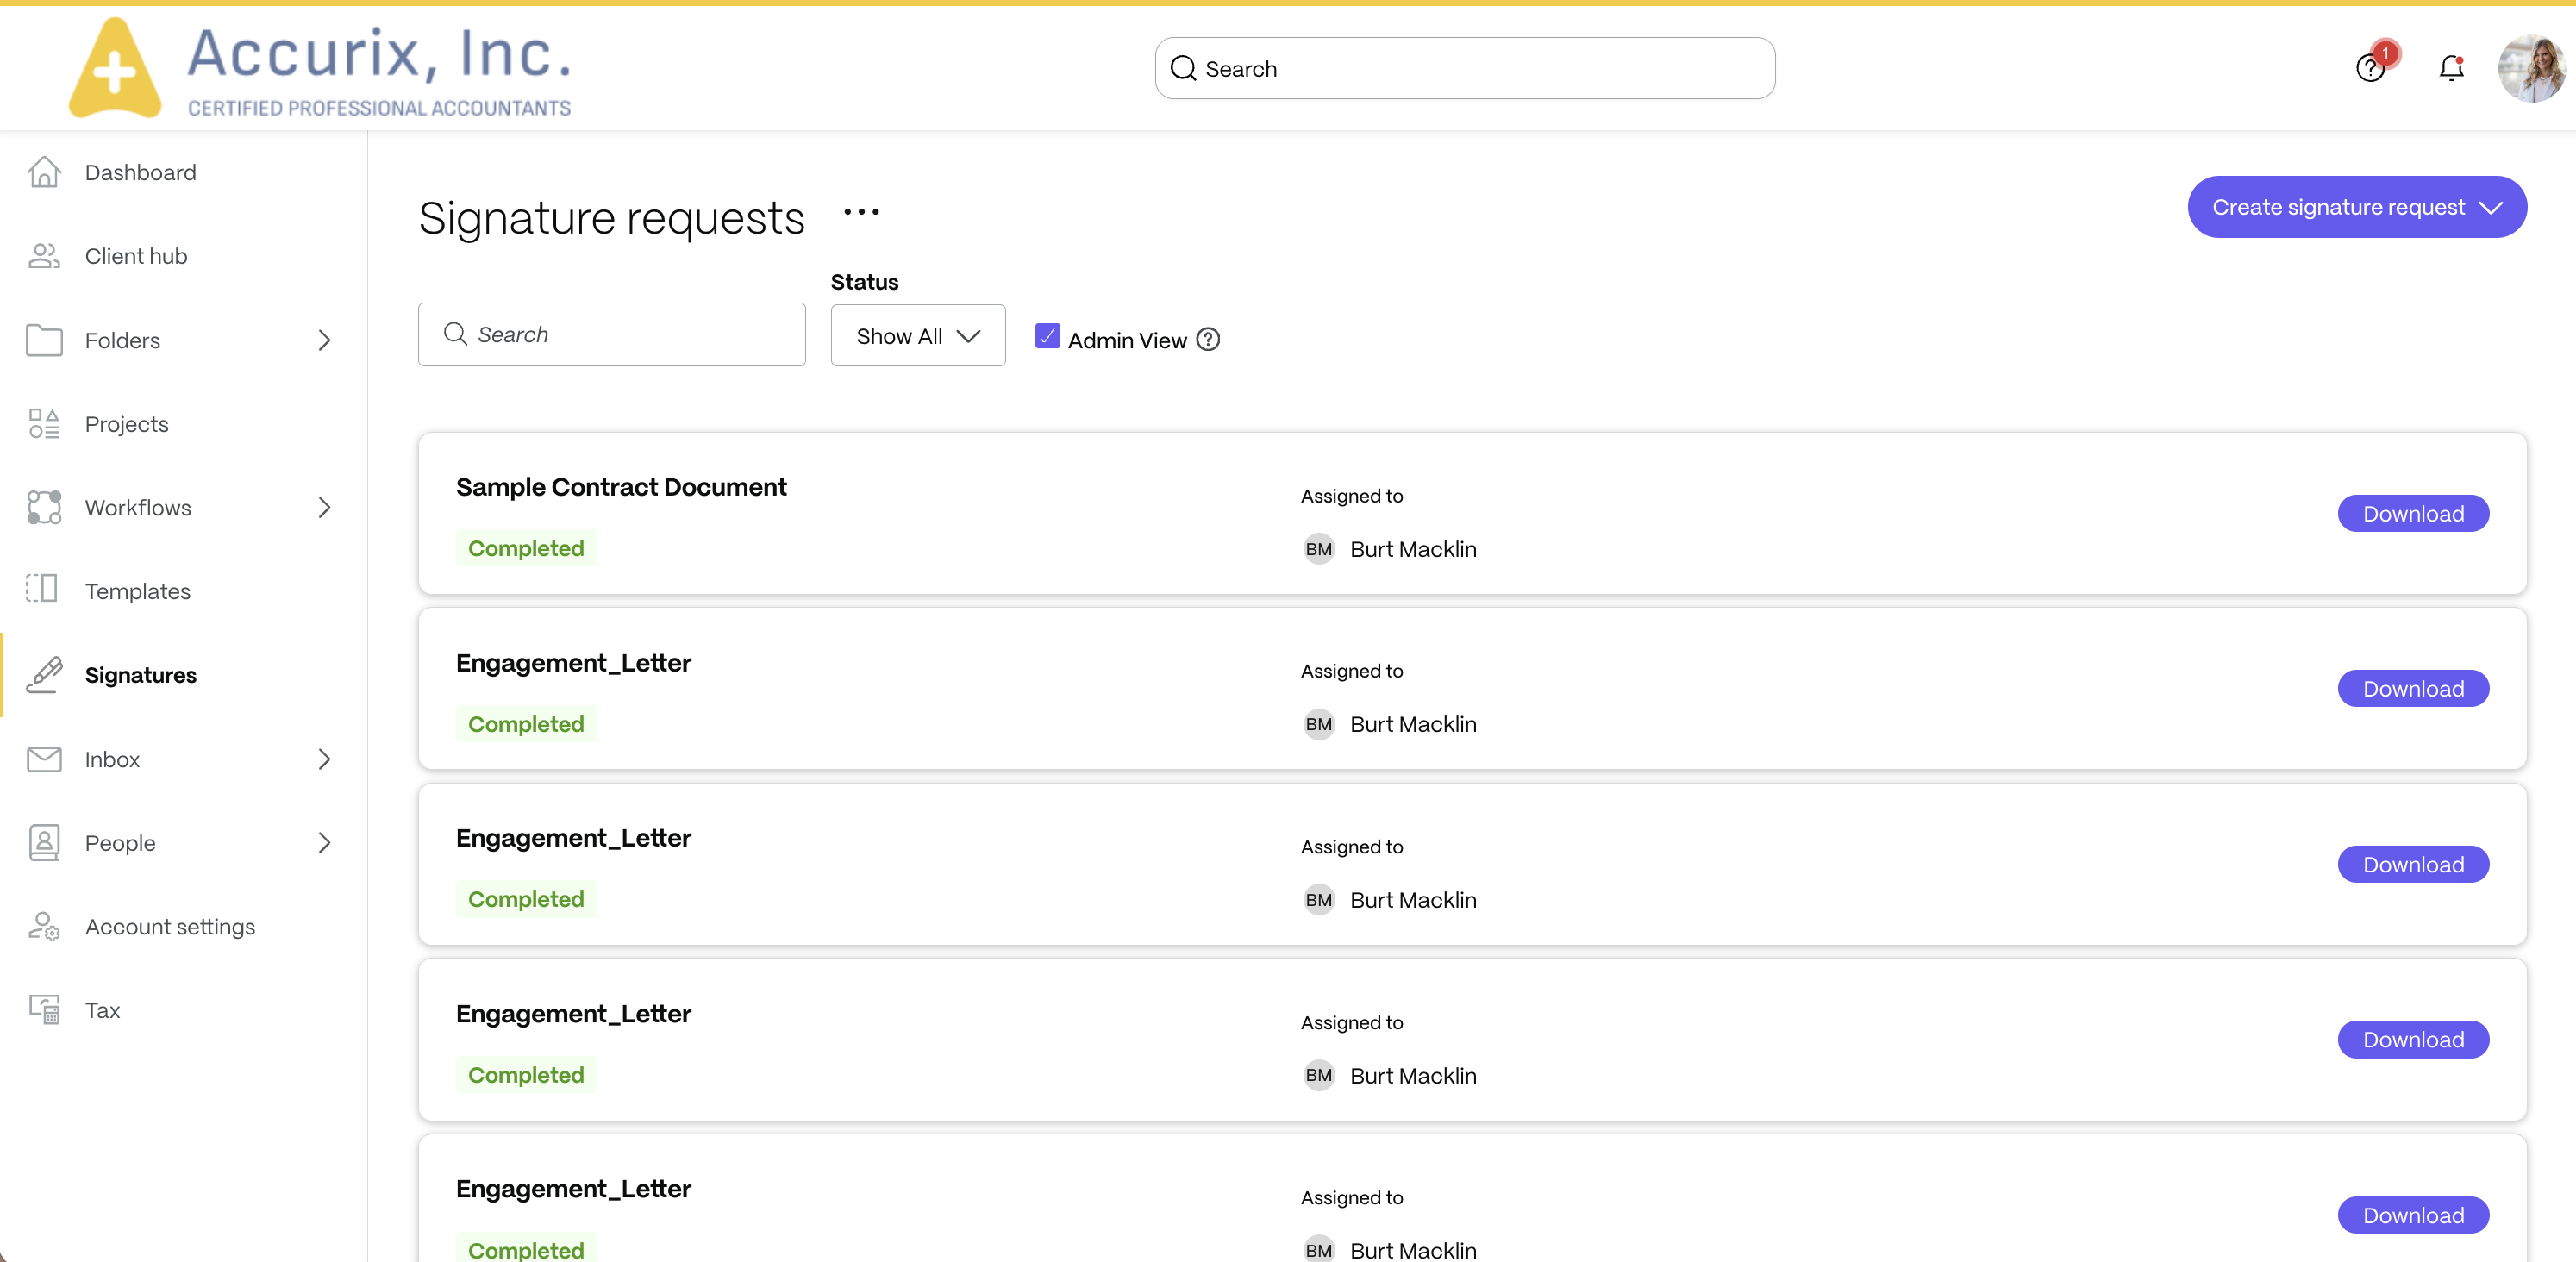
Task: Download the first Engagement_Letter
Action: [2413, 688]
